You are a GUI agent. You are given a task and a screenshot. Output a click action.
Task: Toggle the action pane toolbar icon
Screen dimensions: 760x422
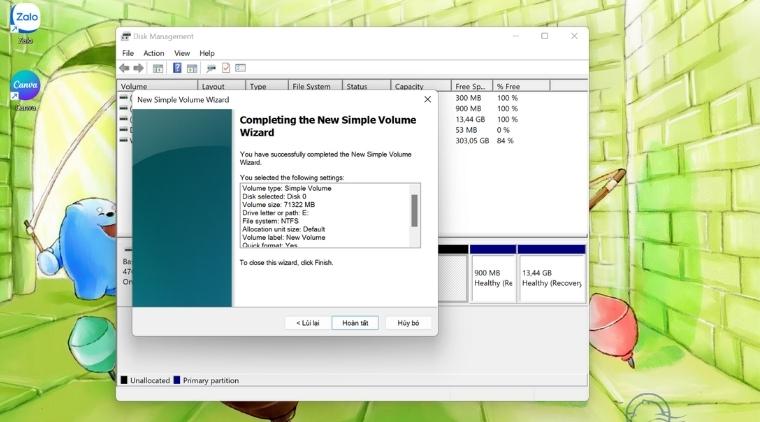tap(192, 68)
